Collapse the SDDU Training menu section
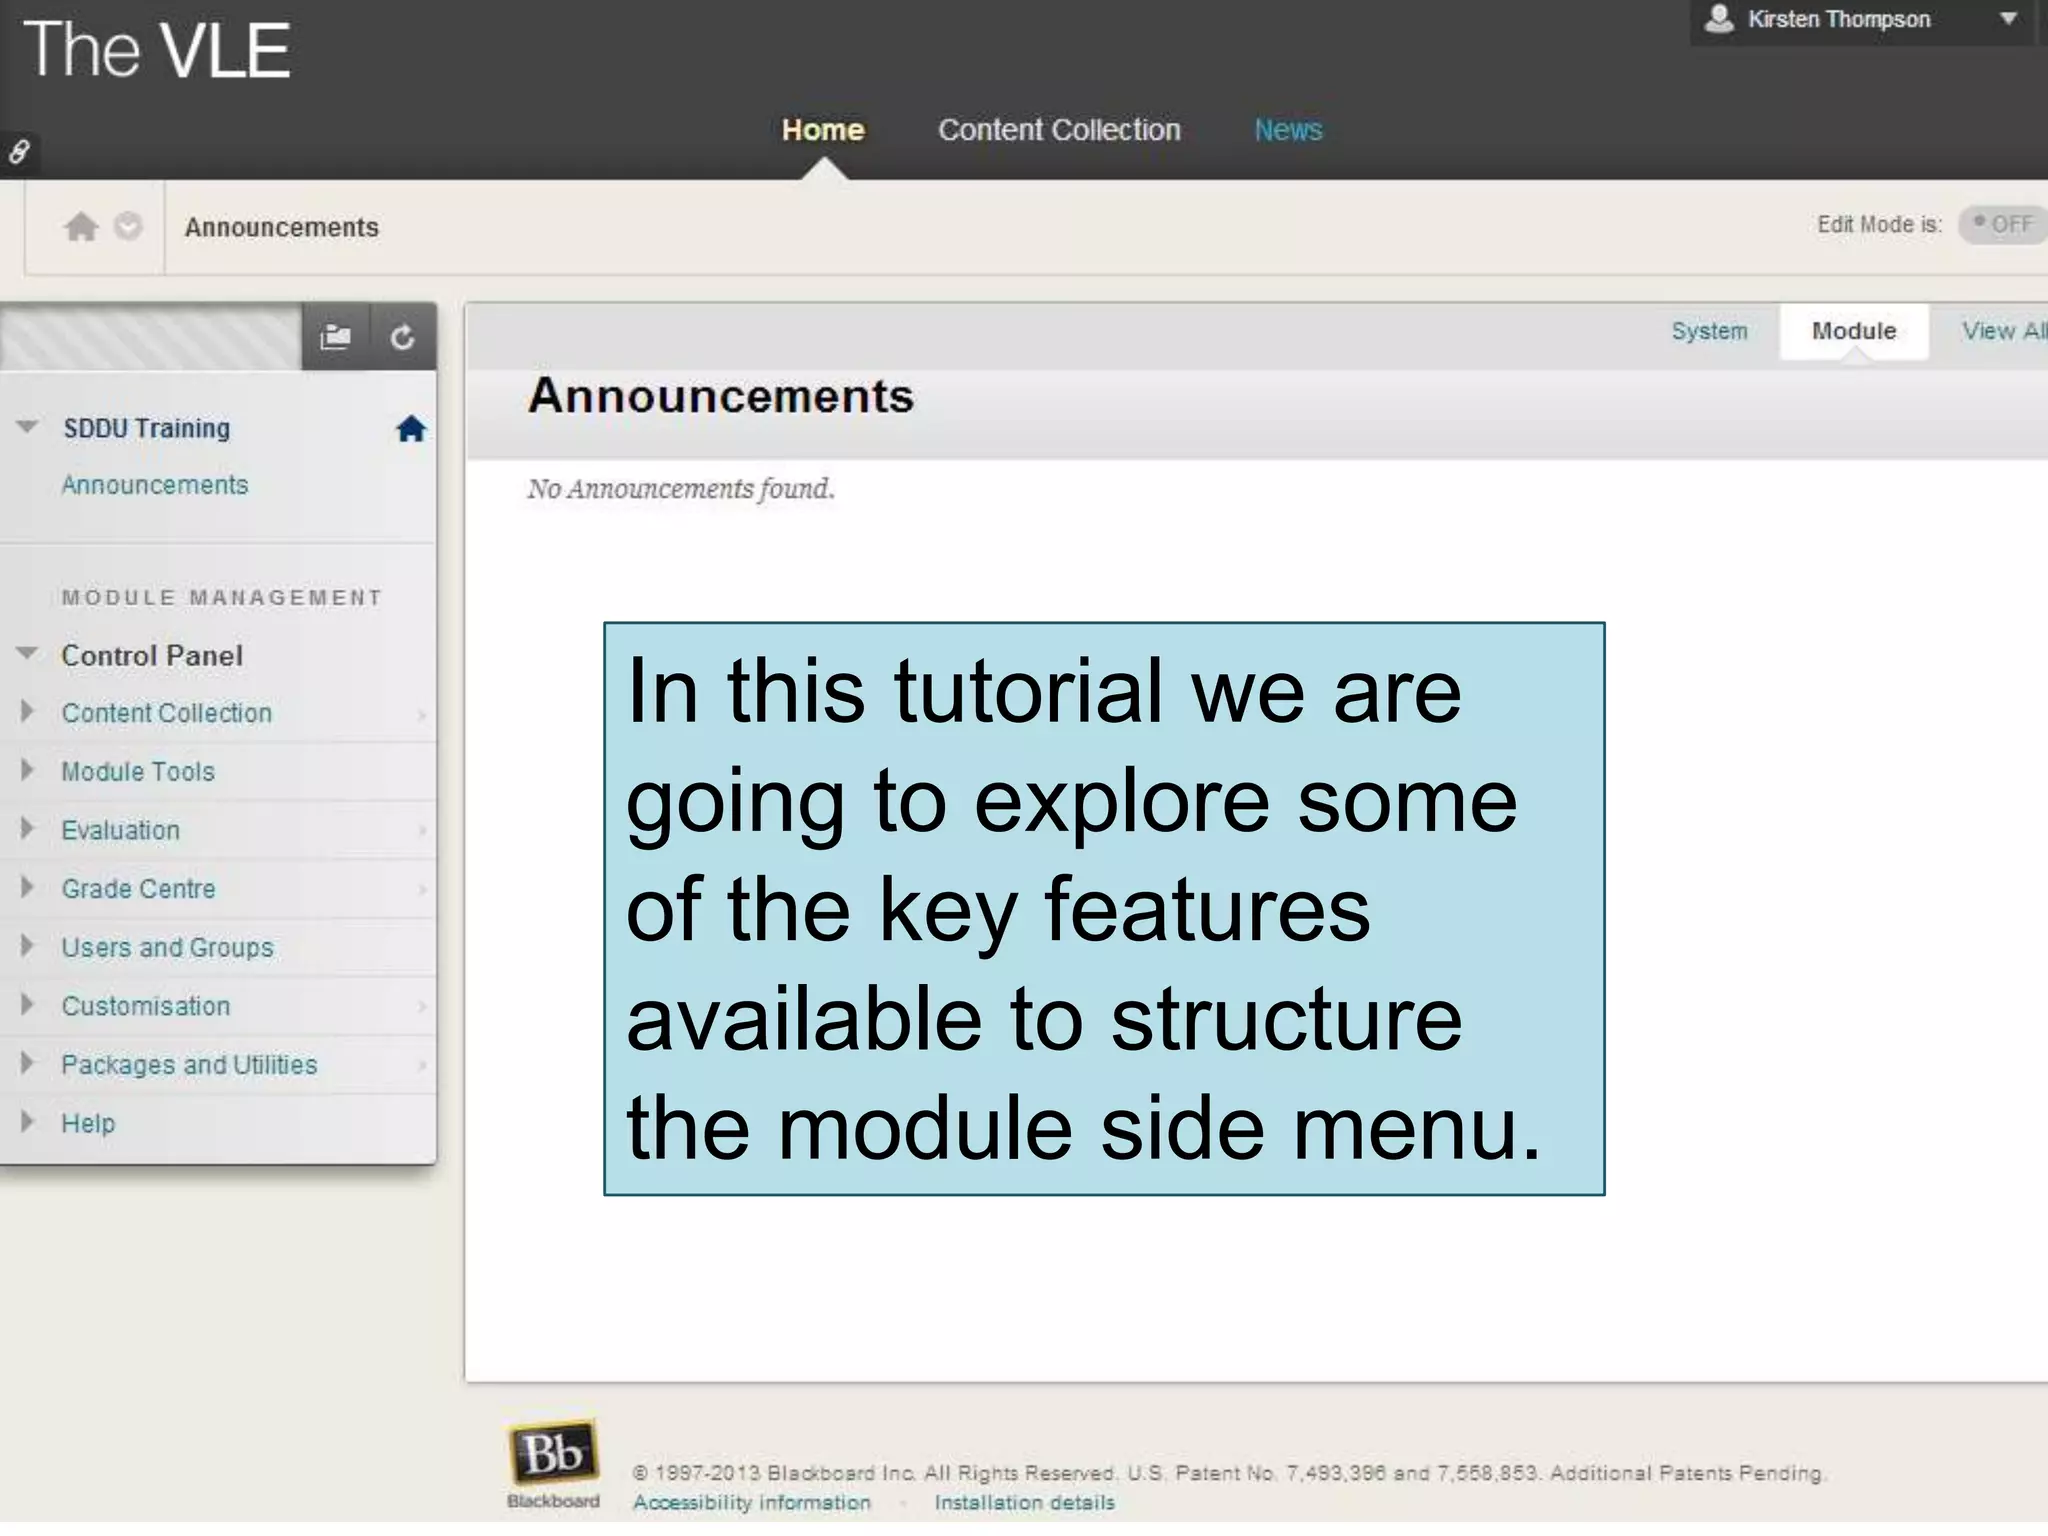The height and width of the screenshot is (1536, 2048). (28, 427)
